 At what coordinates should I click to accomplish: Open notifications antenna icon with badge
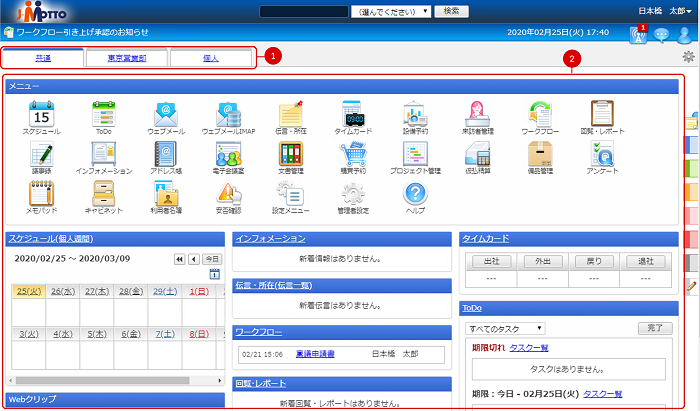click(x=638, y=34)
